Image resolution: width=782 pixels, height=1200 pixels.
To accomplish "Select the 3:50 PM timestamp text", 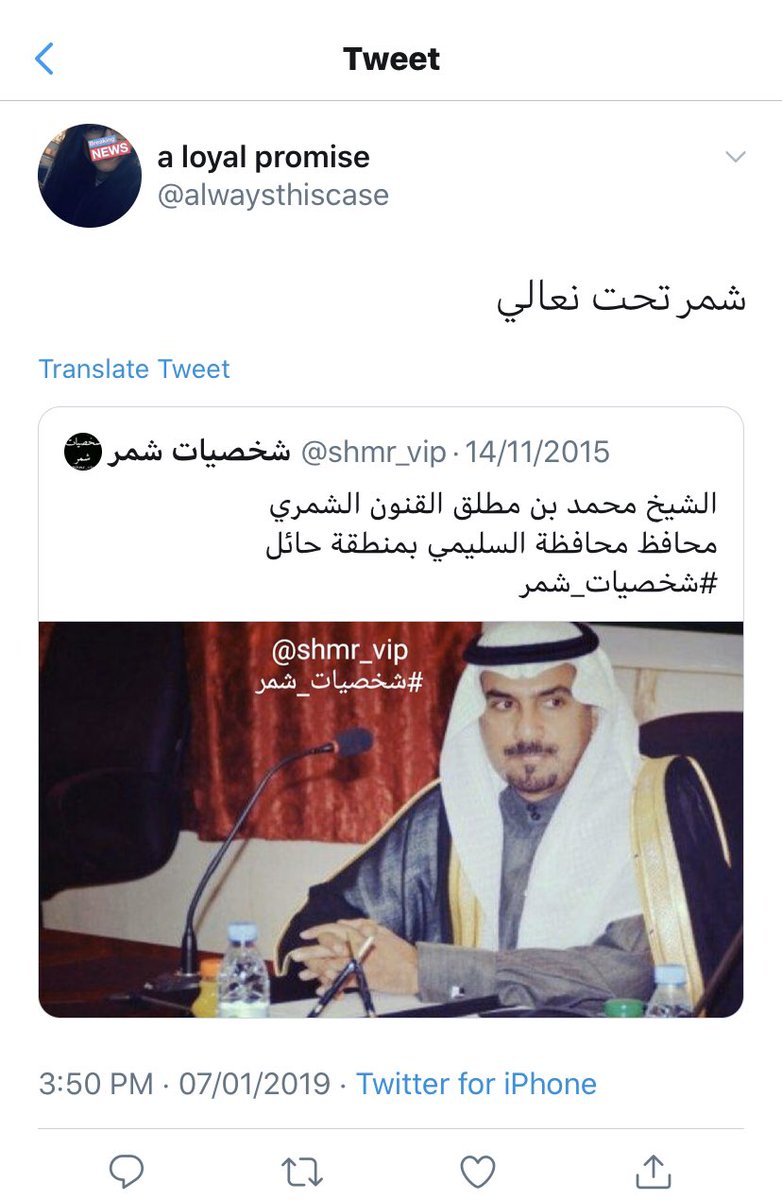I will coord(96,1083).
